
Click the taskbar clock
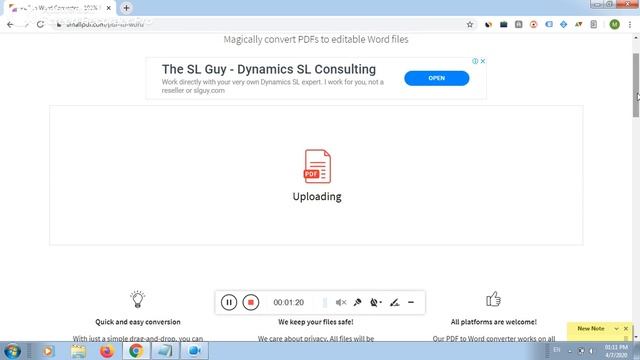pyautogui.click(x=616, y=351)
